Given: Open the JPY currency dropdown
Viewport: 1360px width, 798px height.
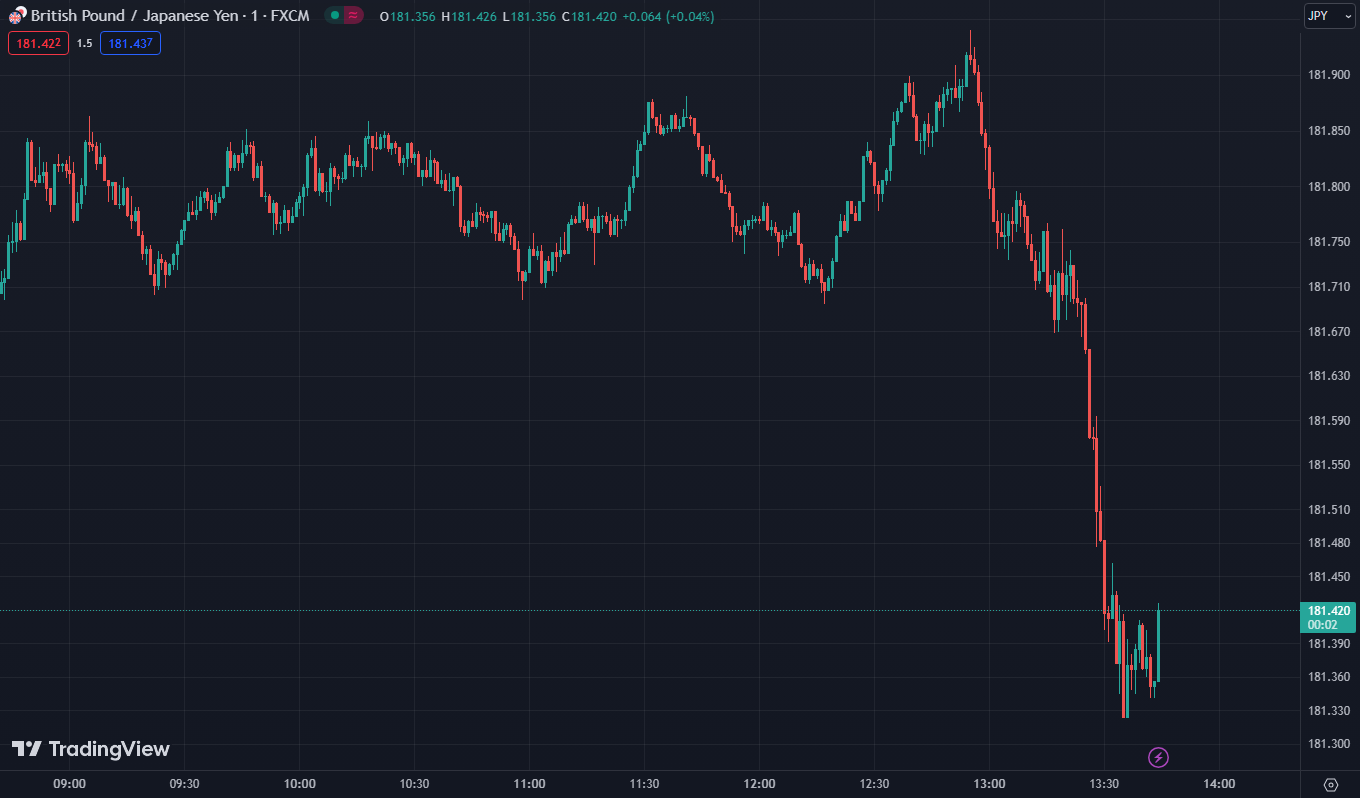Looking at the screenshot, I should tap(1330, 16).
